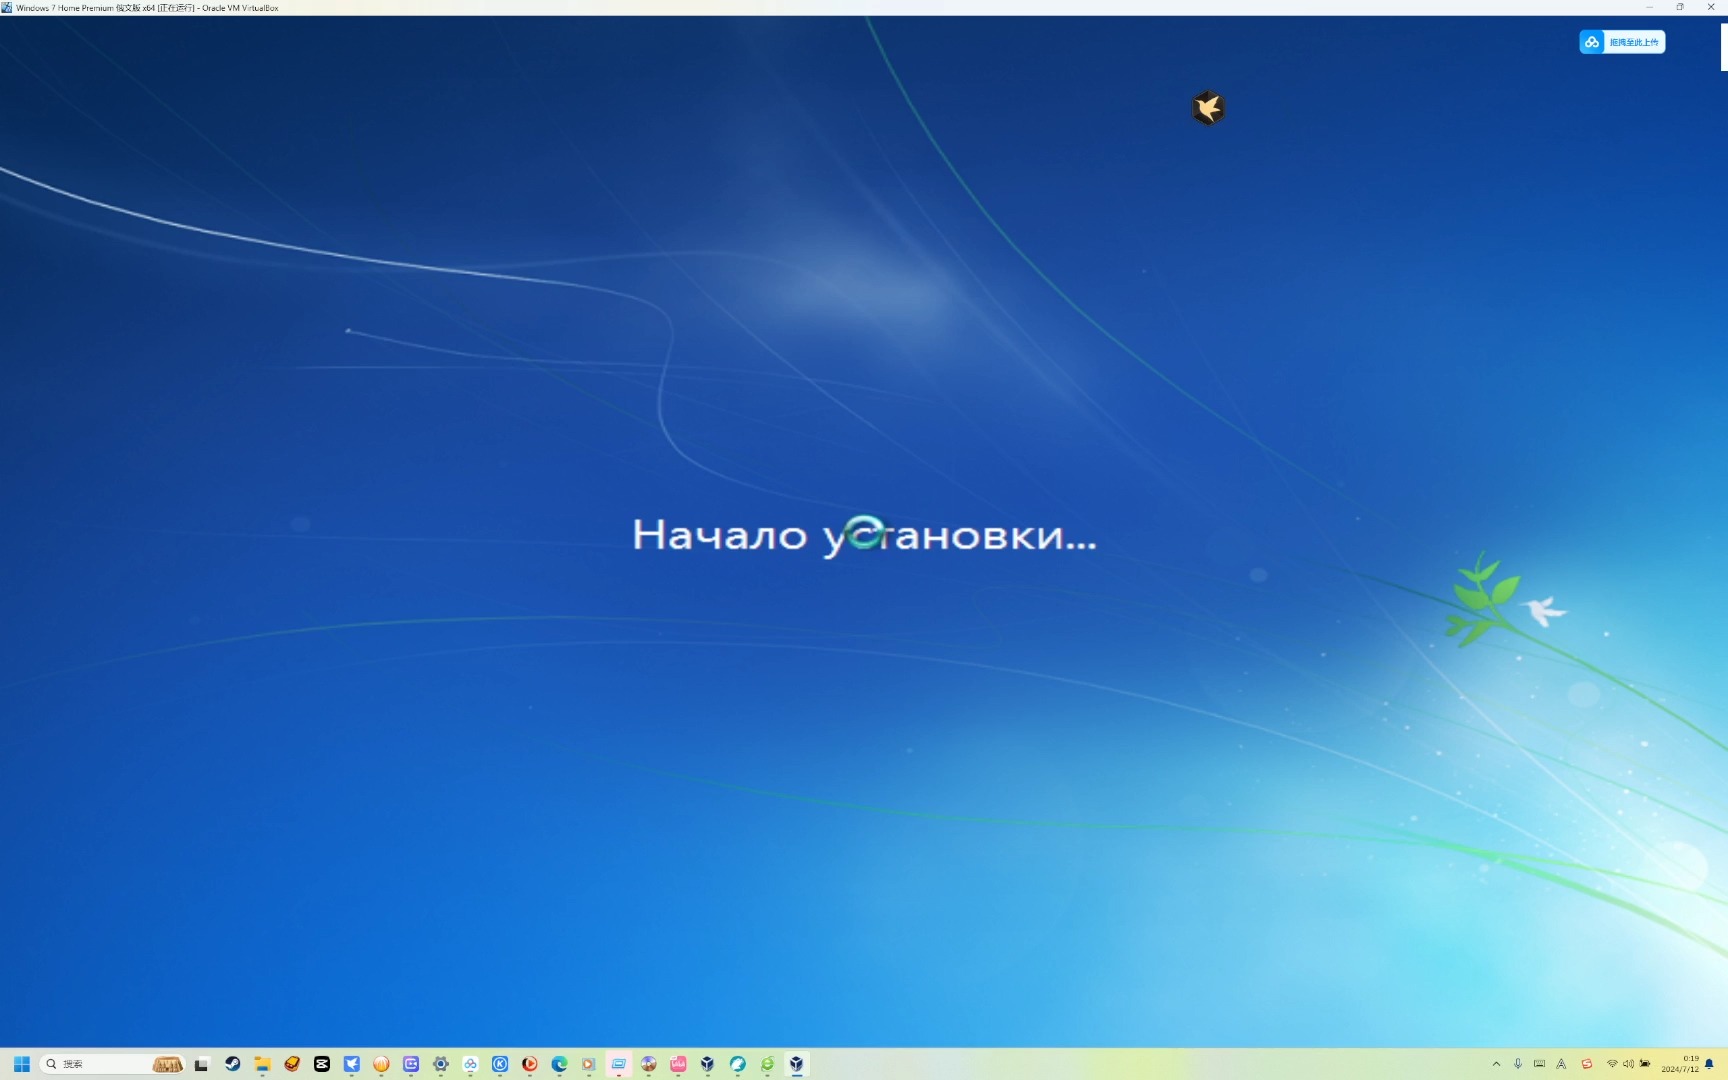
Task: Open the Windows Start menu
Action: pos(22,1064)
